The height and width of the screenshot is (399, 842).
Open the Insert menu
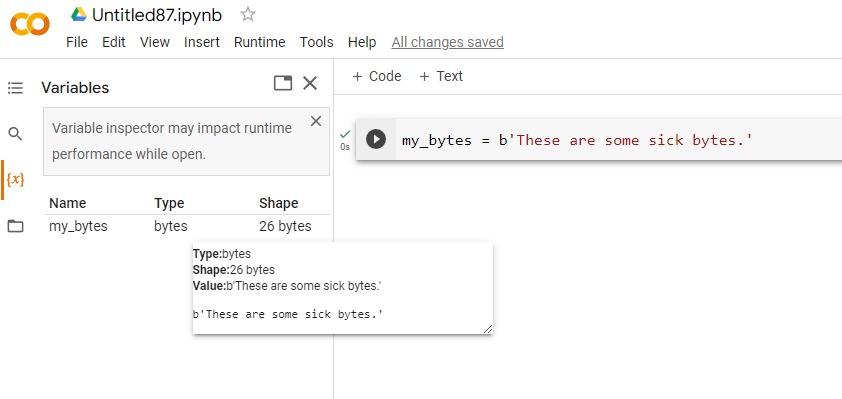[202, 42]
